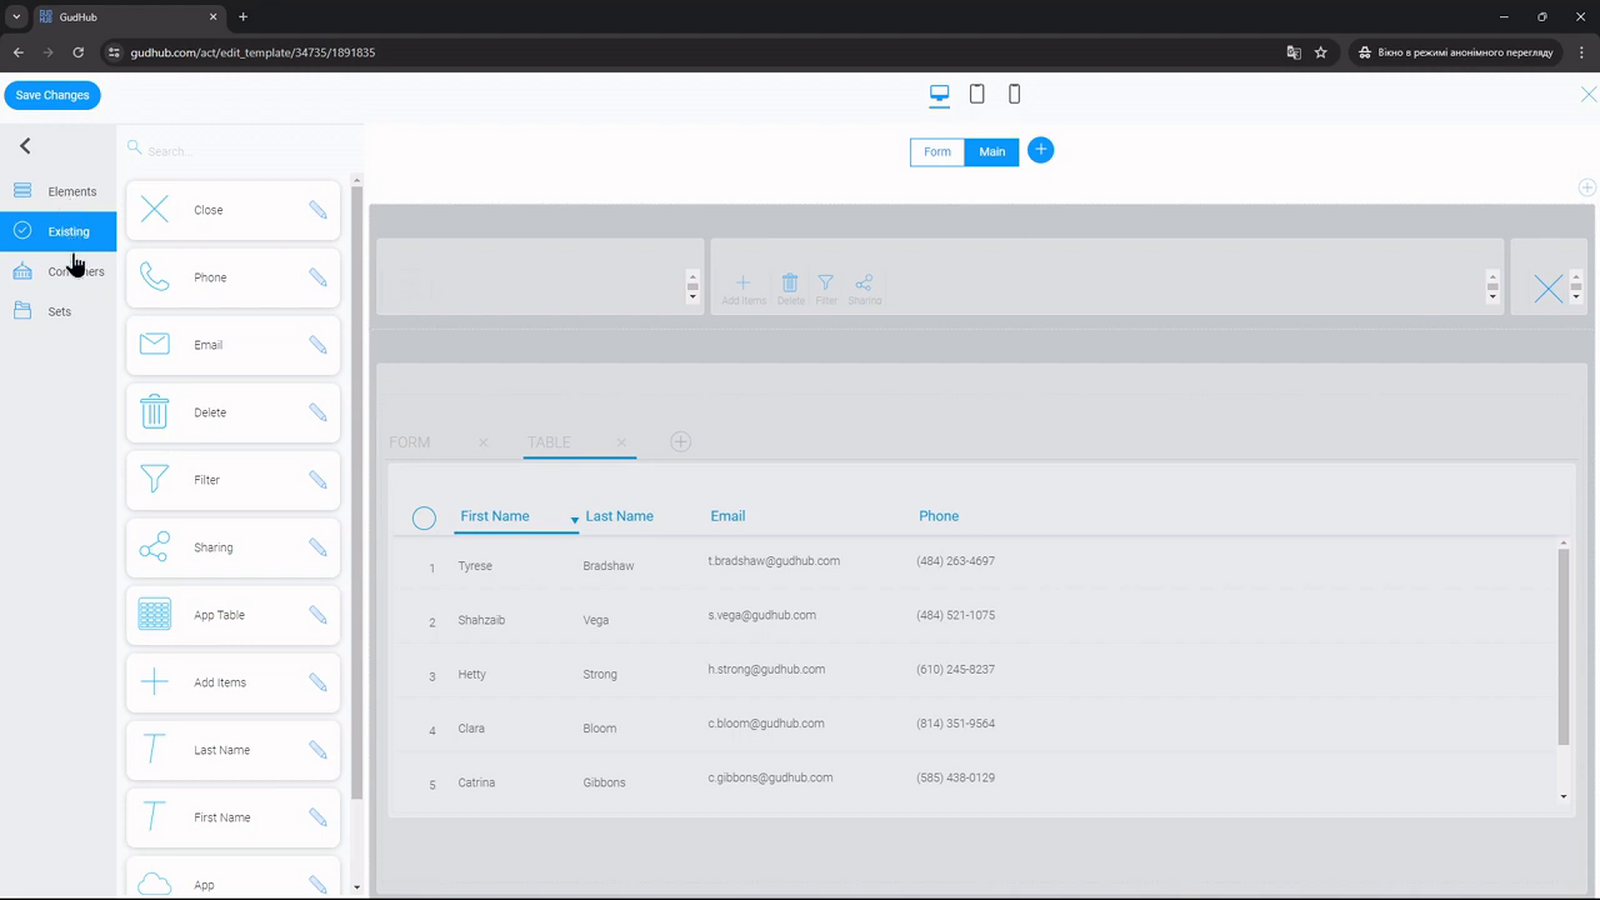Click the browser bookmark star icon
The width and height of the screenshot is (1600, 900).
click(1321, 52)
